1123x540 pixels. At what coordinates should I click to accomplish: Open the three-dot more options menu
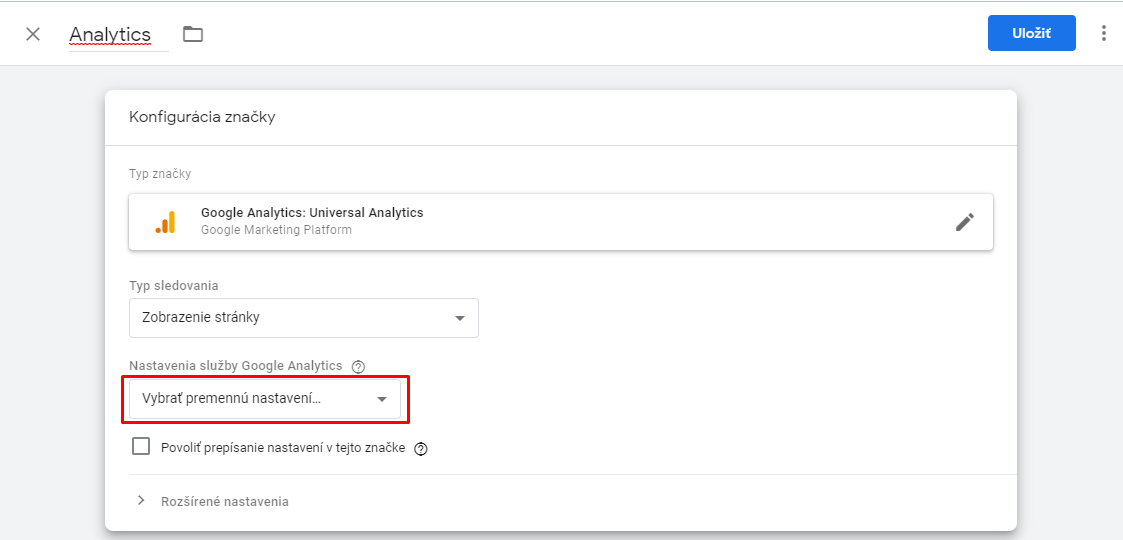point(1104,33)
